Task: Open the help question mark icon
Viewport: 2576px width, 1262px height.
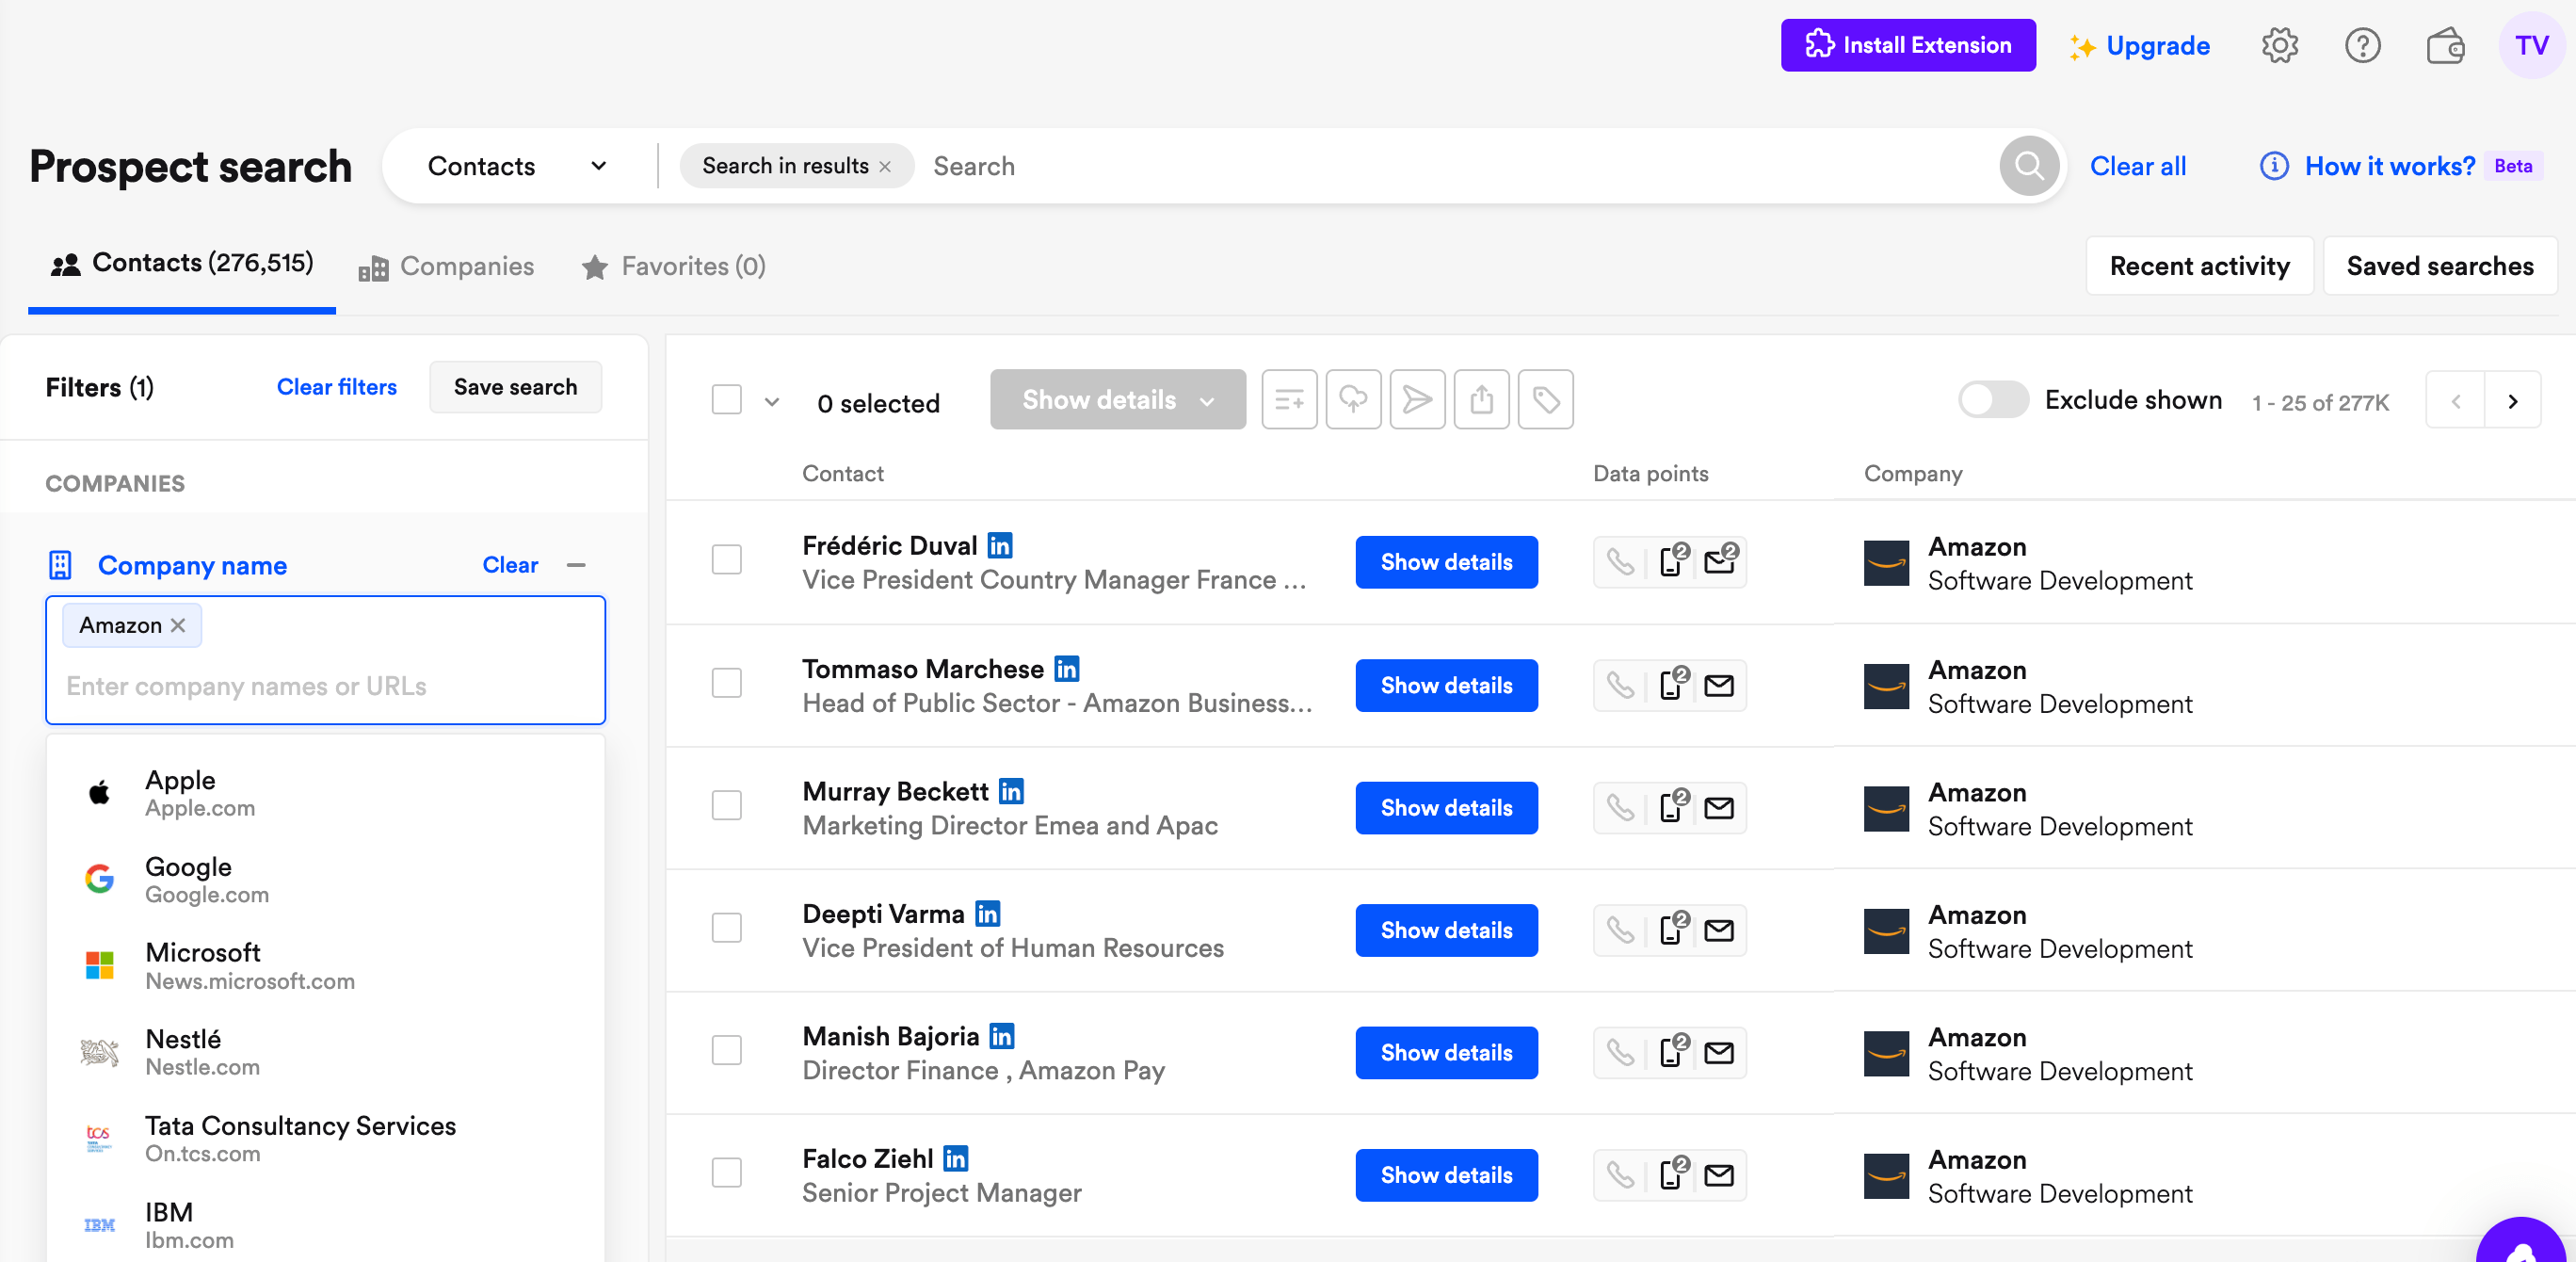Action: (x=2362, y=45)
